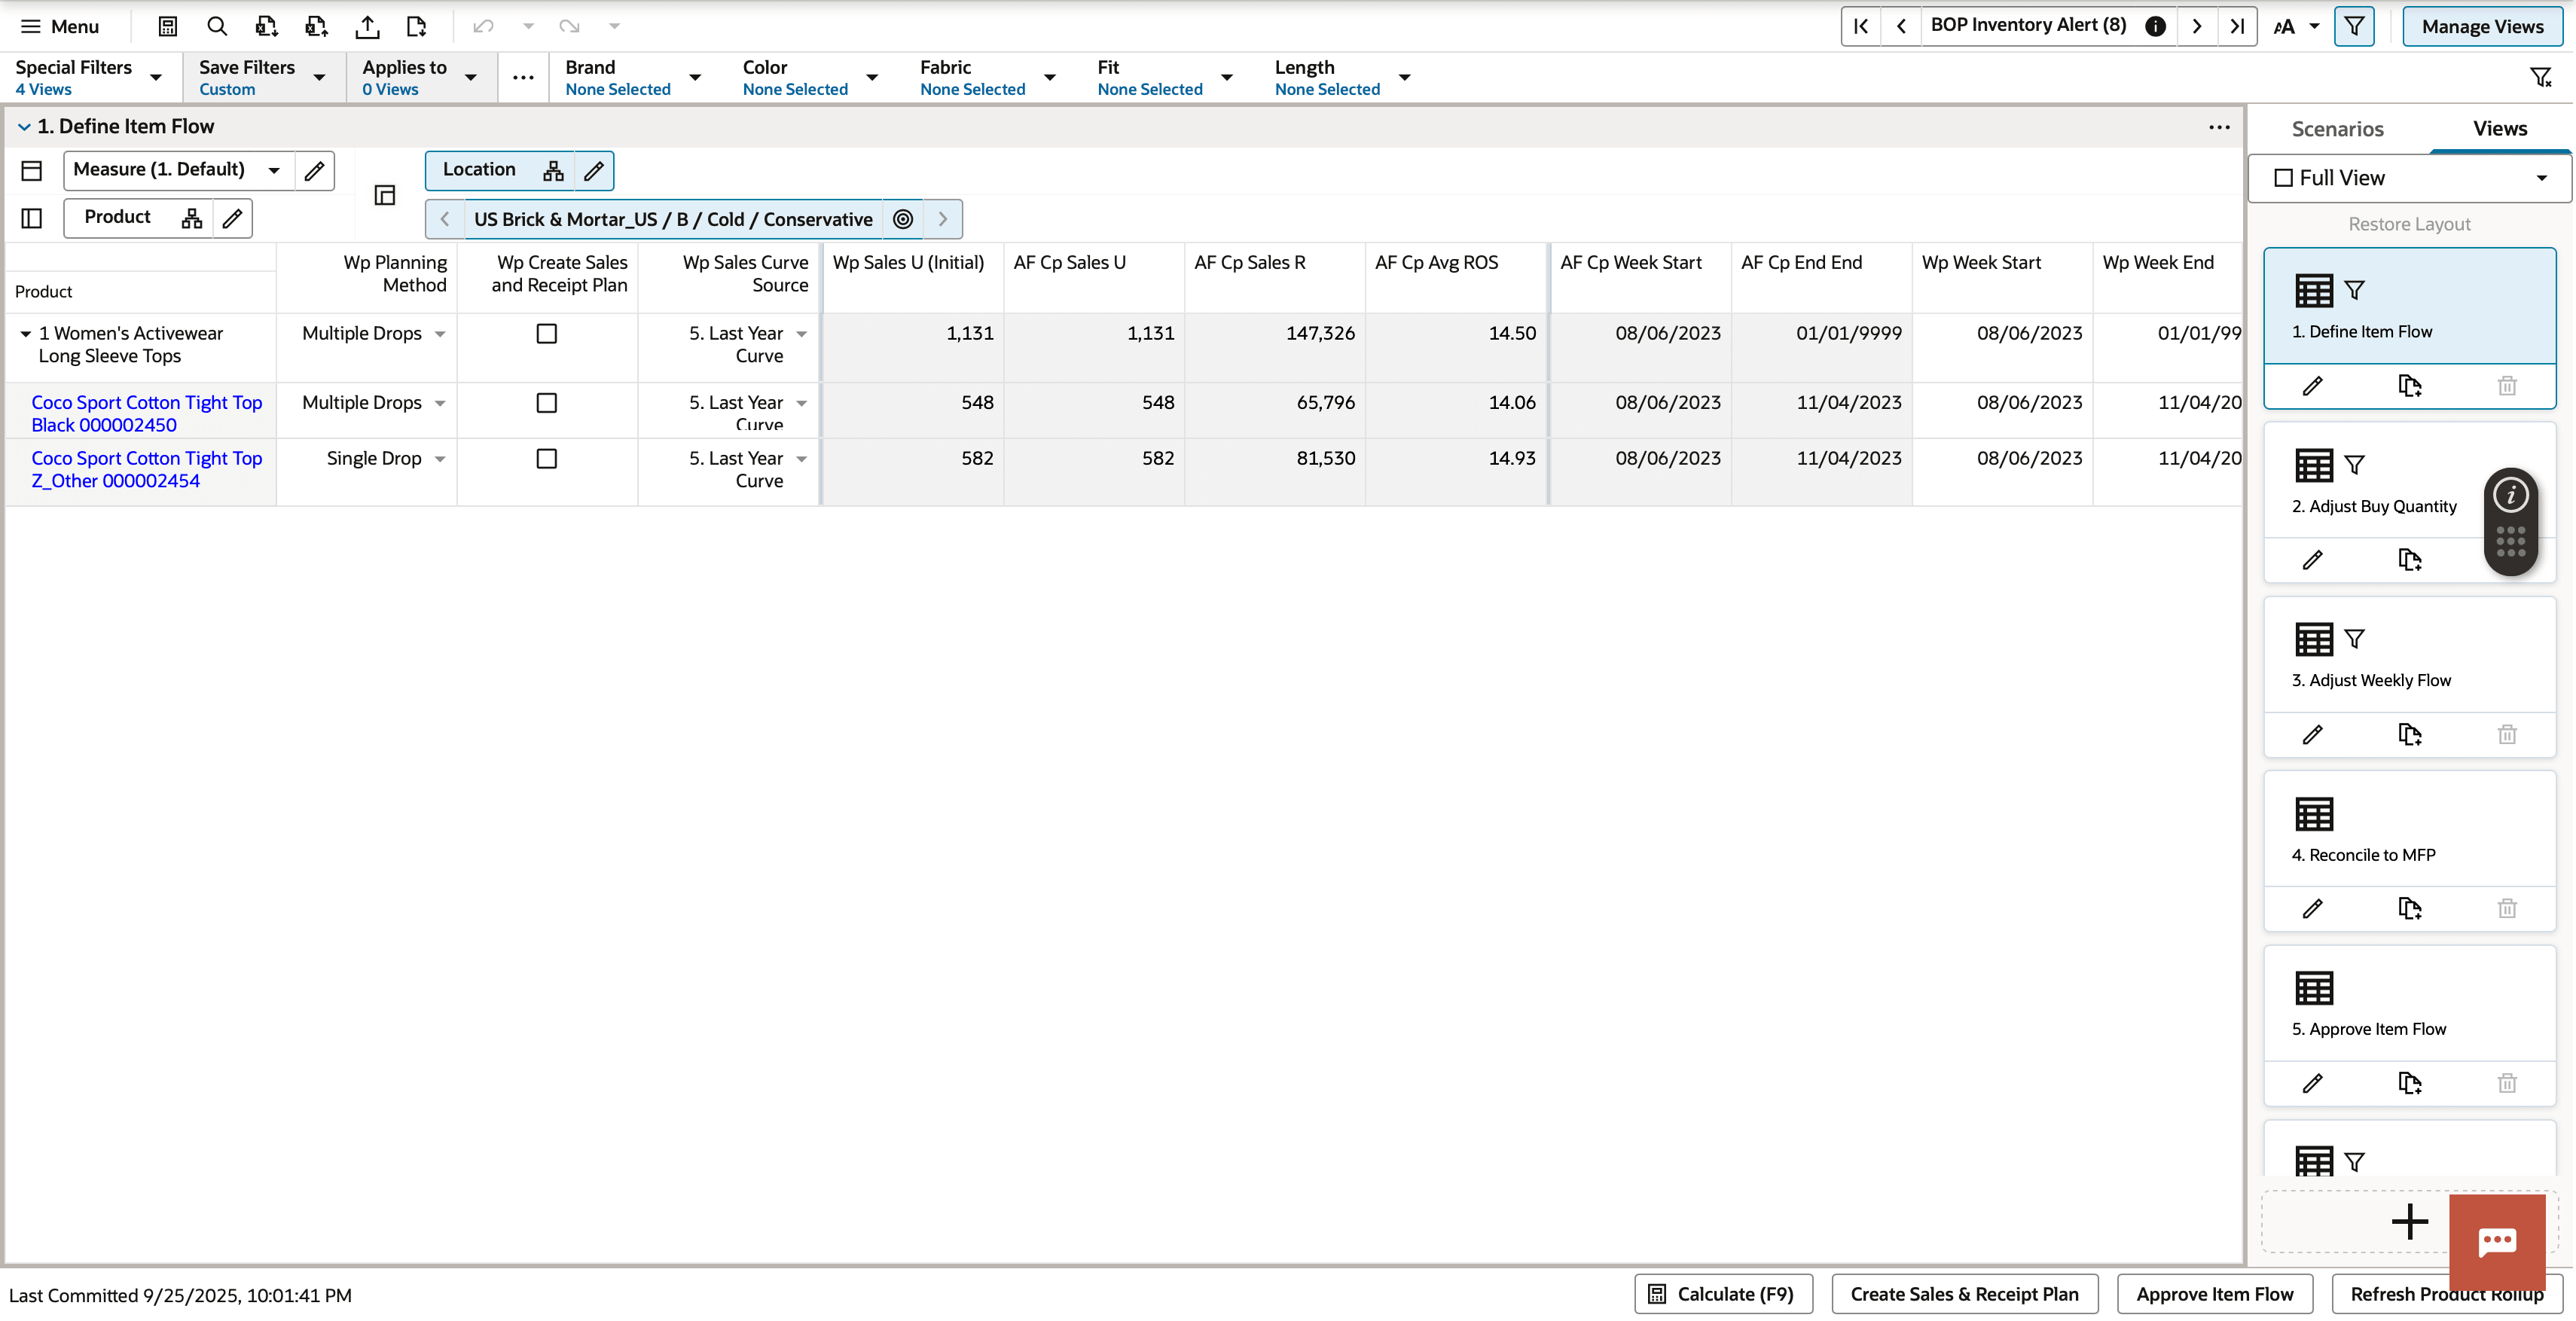Open the Wp Planning Method dropdown for Multiple Drops

click(x=440, y=333)
